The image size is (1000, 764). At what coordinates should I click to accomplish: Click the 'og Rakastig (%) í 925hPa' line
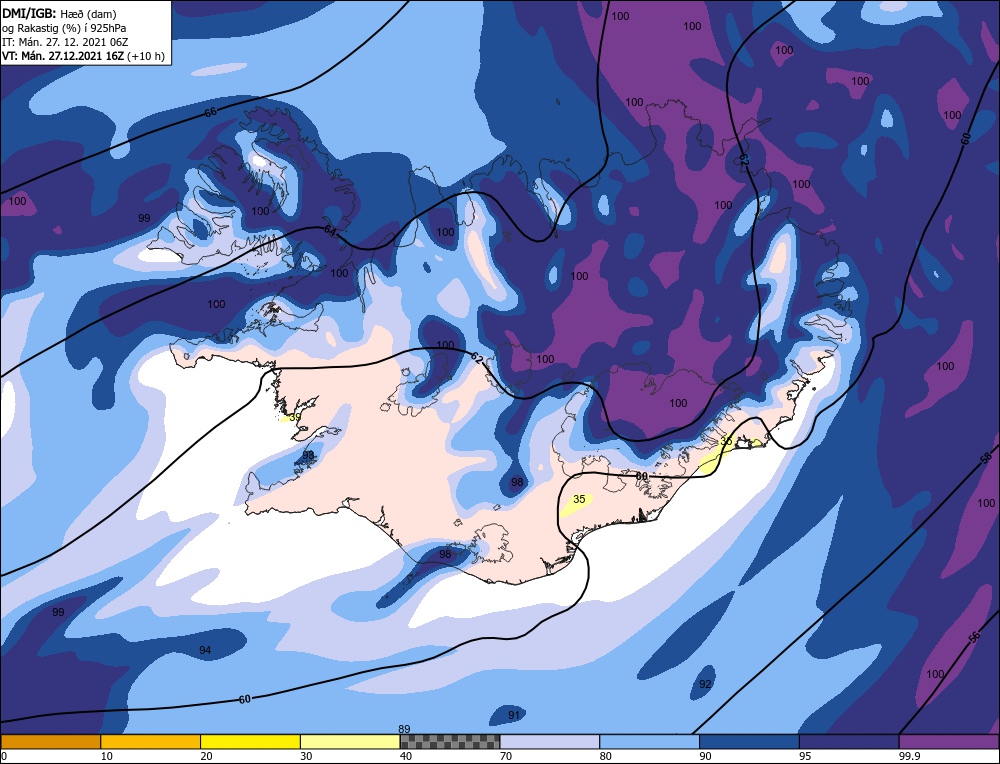64,28
